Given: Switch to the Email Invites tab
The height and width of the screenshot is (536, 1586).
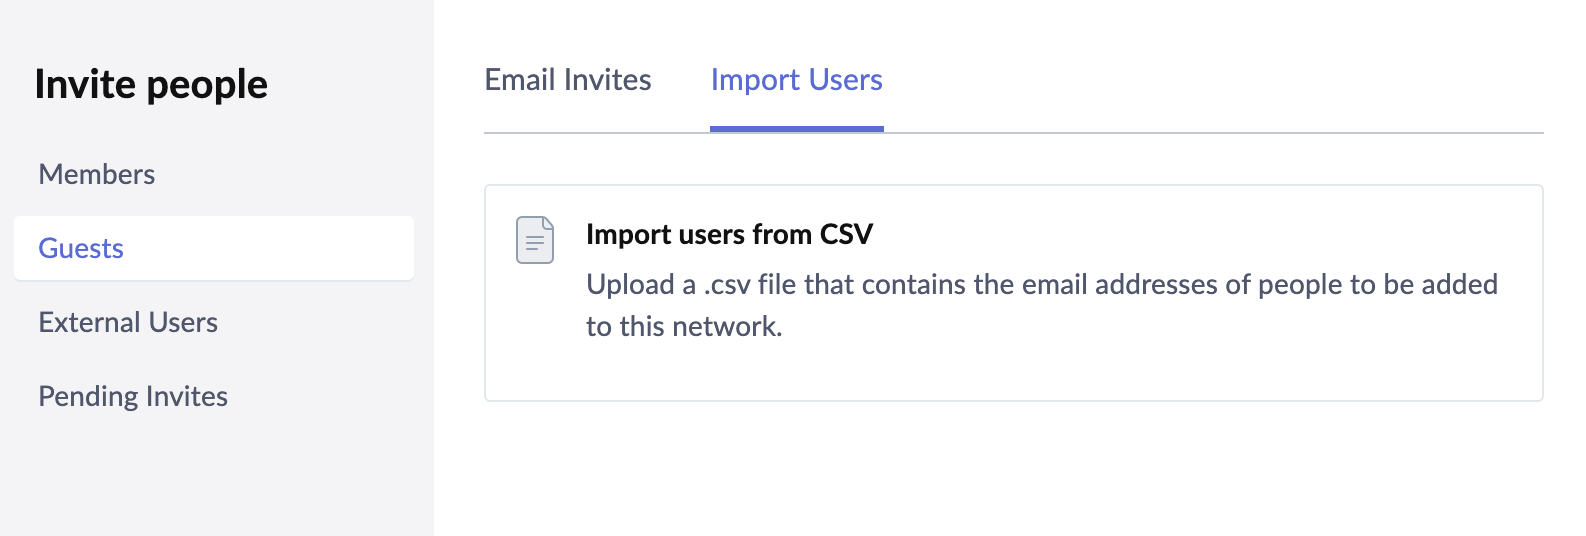Looking at the screenshot, I should (x=567, y=80).
